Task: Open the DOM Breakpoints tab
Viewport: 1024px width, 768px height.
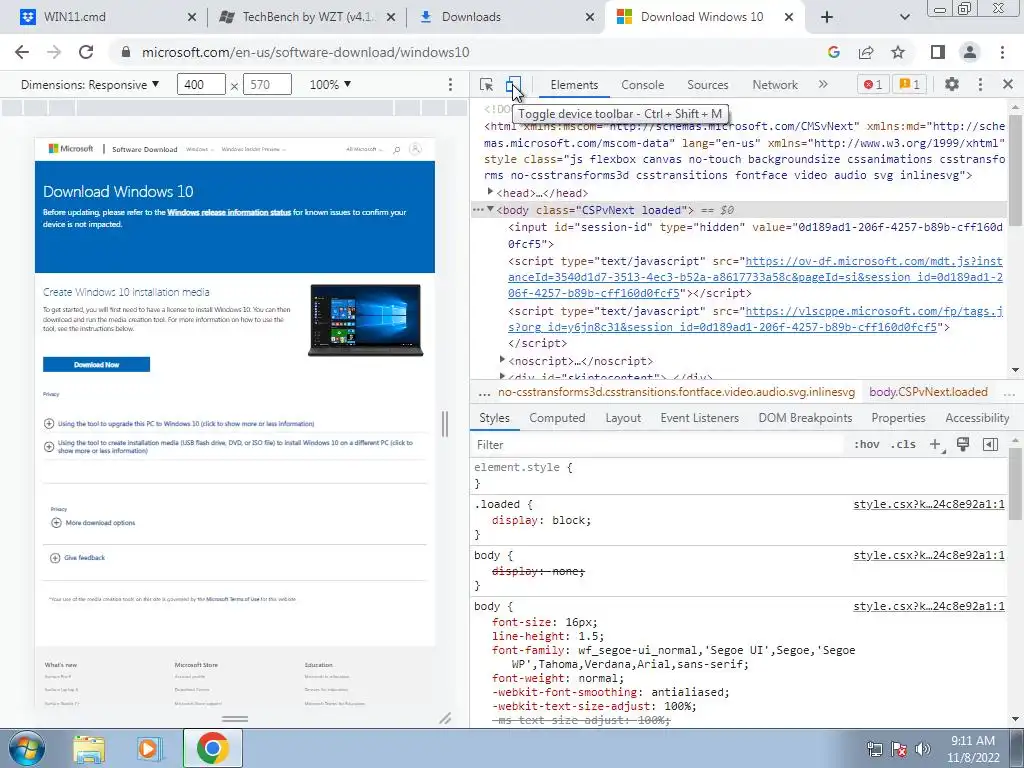Action: click(805, 418)
